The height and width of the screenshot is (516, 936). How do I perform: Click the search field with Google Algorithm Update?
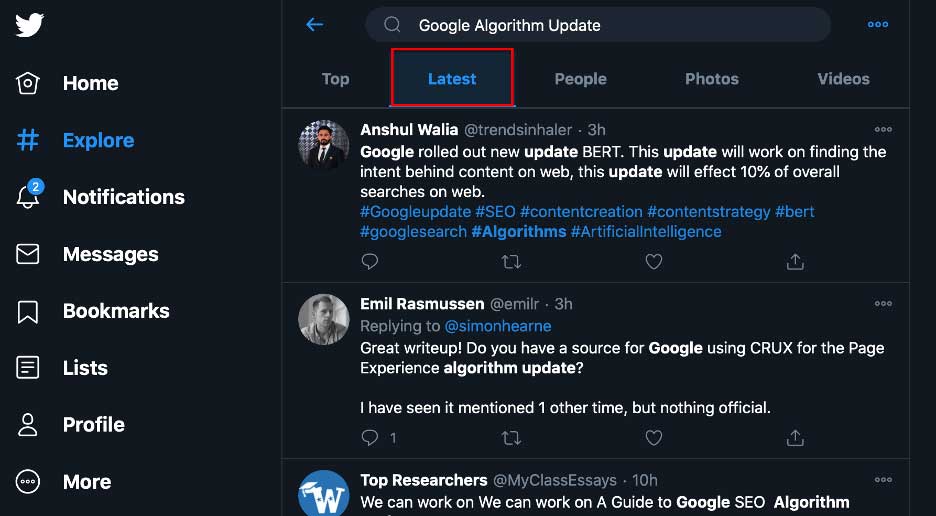point(598,25)
